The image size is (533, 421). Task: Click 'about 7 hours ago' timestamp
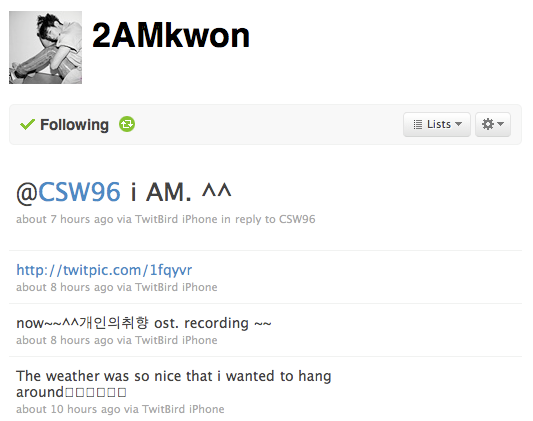point(65,219)
